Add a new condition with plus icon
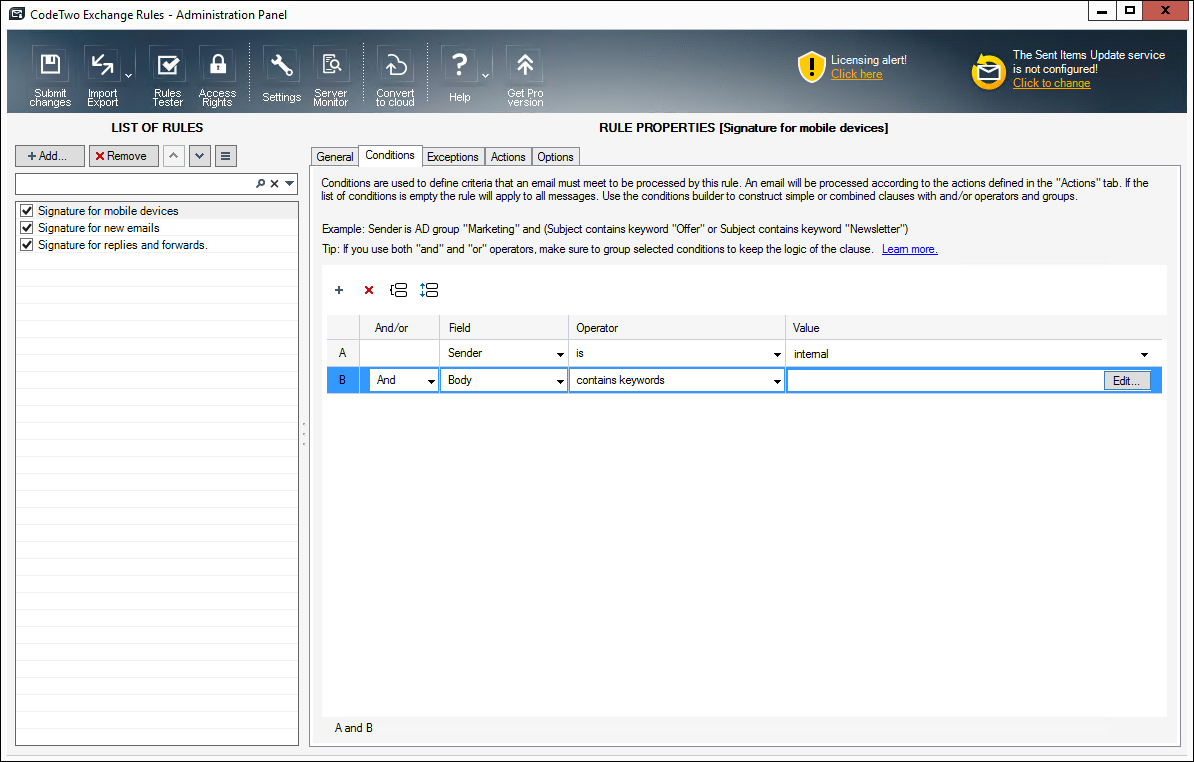Image resolution: width=1194 pixels, height=762 pixels. tap(339, 290)
